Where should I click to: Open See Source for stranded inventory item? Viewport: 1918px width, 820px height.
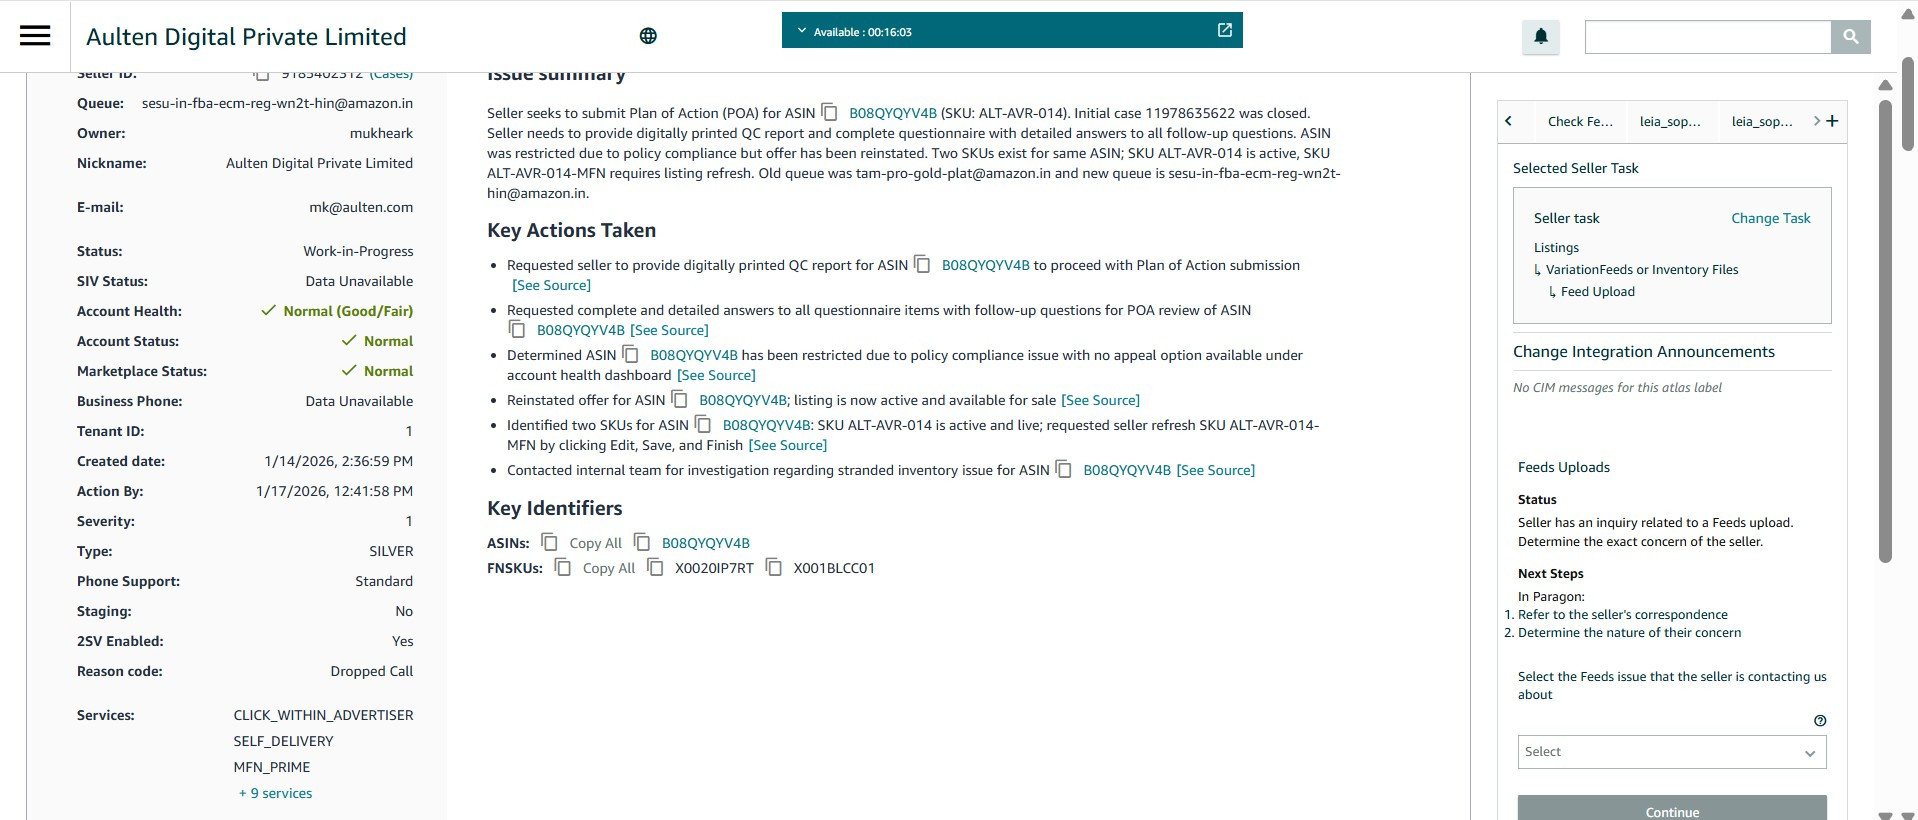pos(1216,470)
